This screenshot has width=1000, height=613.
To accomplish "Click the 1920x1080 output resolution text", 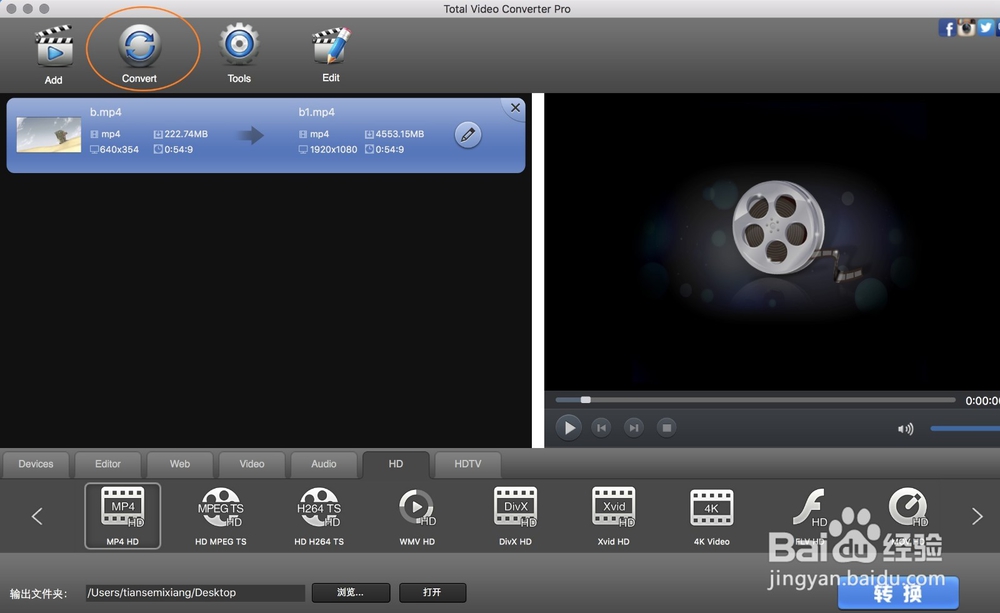I will pos(334,149).
